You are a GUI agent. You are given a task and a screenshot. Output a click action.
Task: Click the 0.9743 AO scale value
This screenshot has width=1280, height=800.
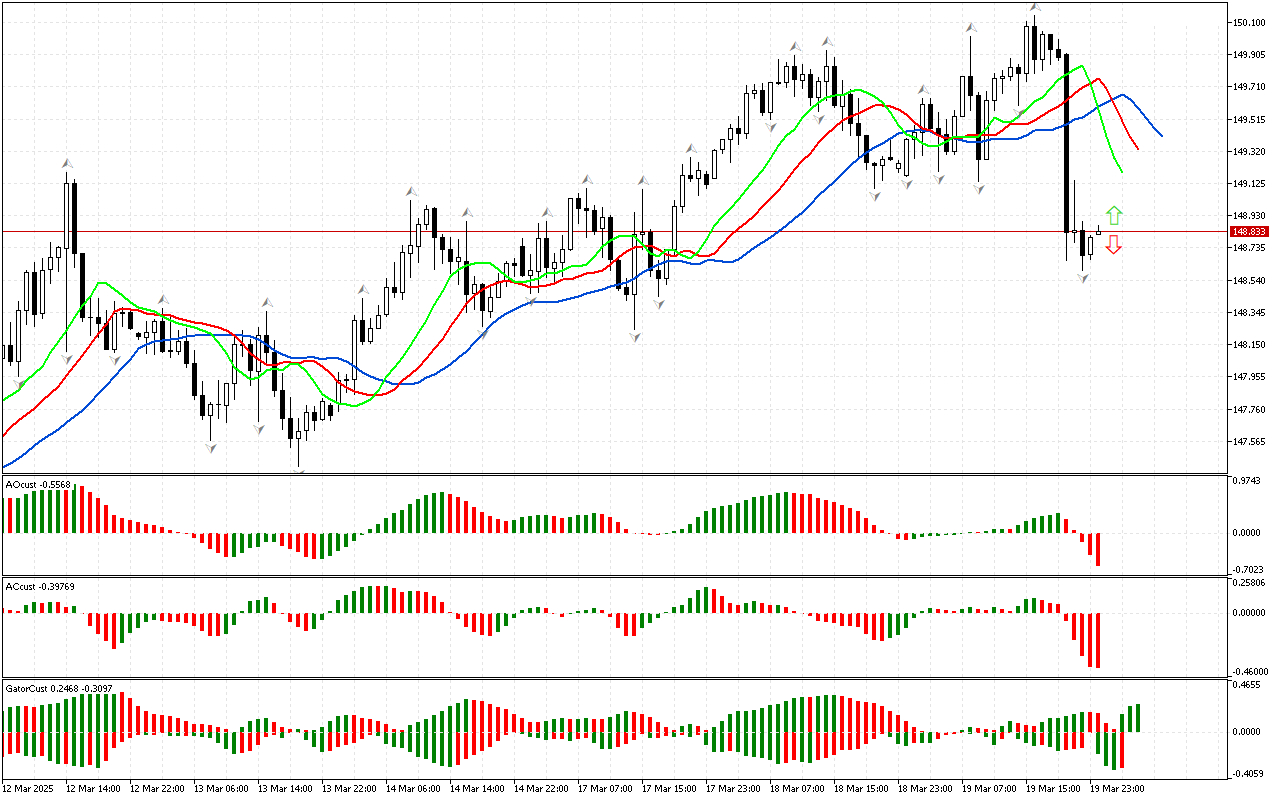[1246, 482]
